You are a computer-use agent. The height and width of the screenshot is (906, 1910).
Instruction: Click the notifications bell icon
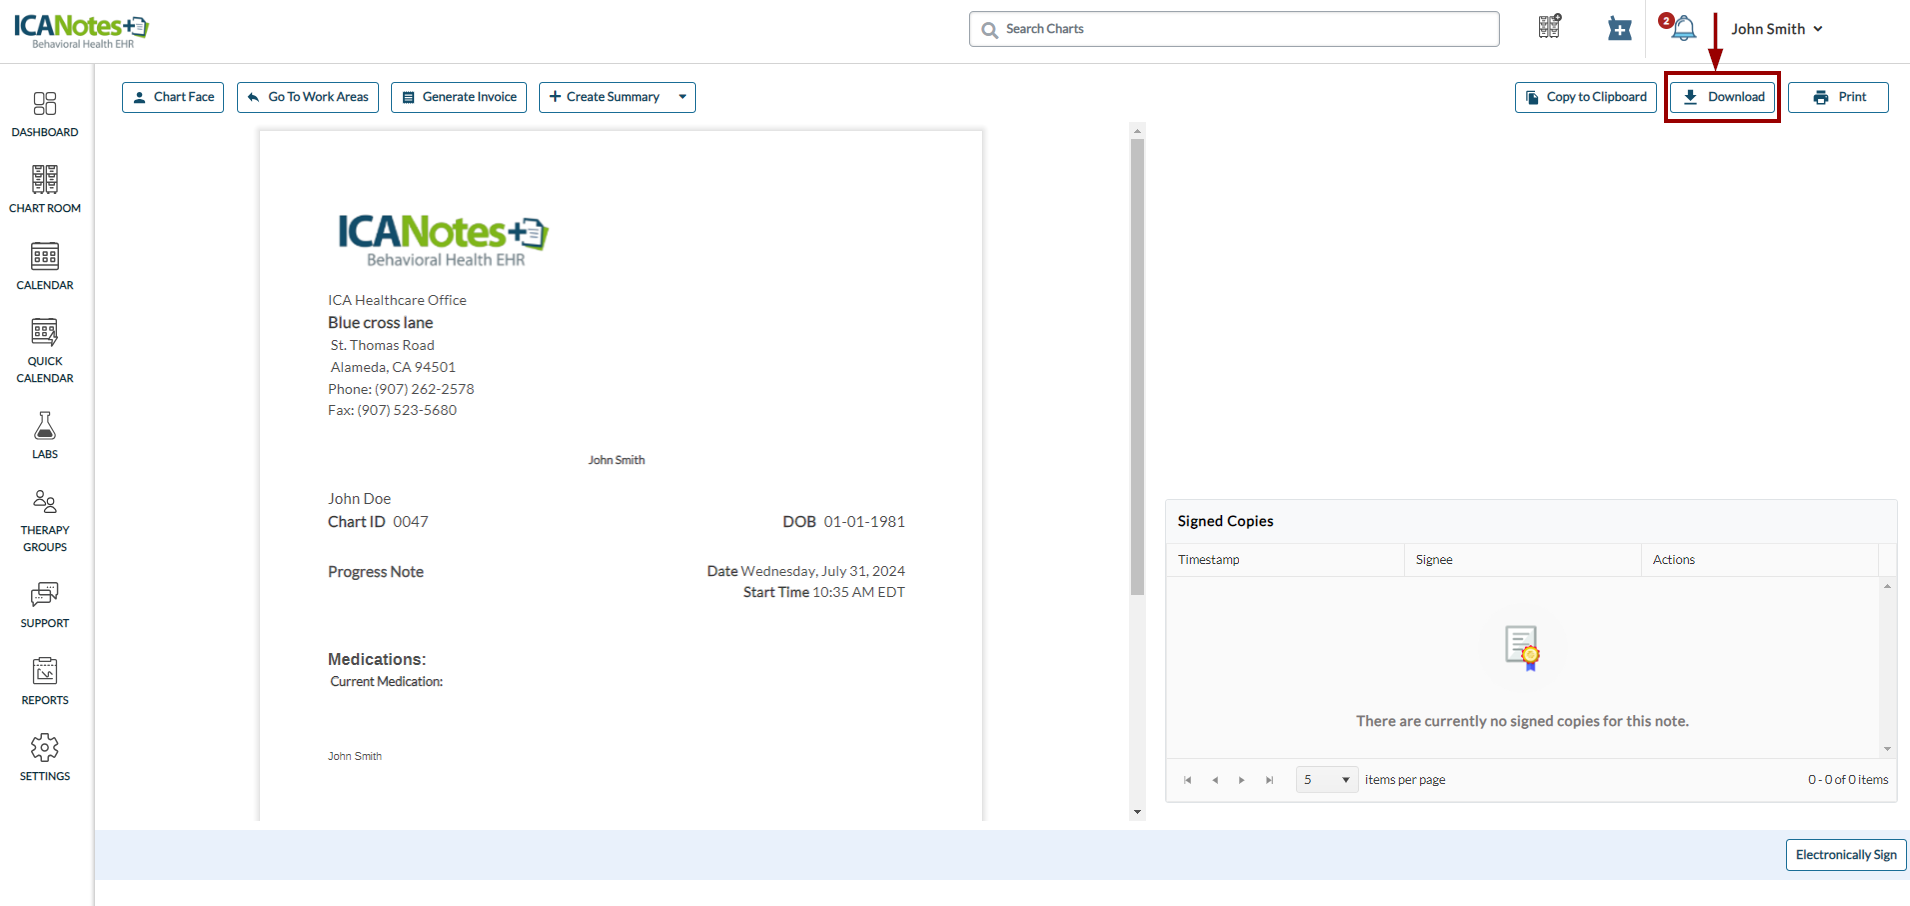(x=1684, y=29)
